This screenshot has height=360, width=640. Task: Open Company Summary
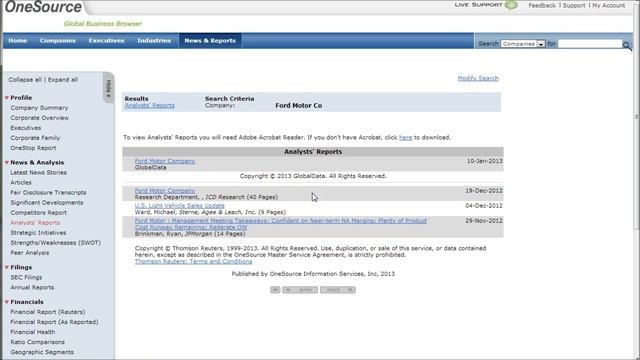pyautogui.click(x=39, y=108)
